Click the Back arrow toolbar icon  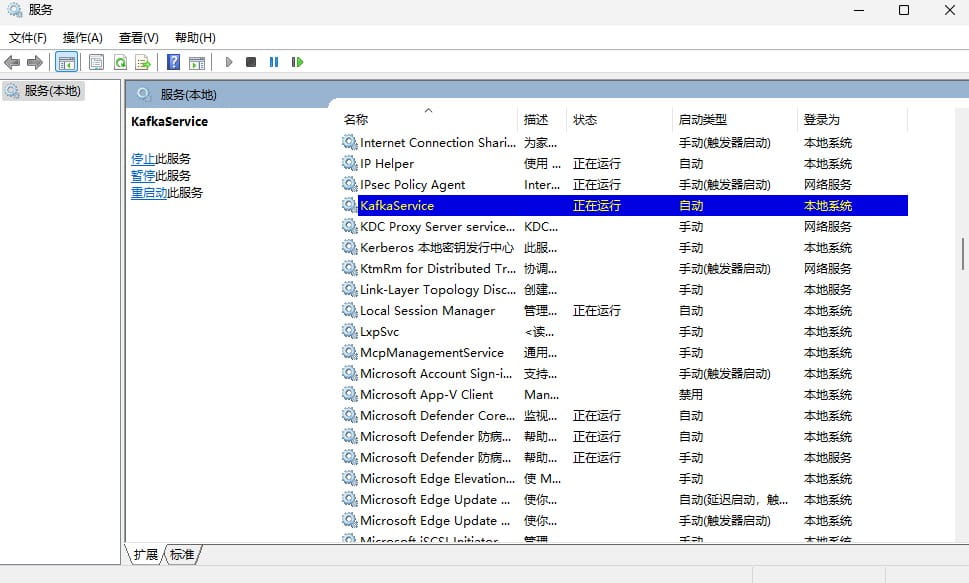pos(12,62)
